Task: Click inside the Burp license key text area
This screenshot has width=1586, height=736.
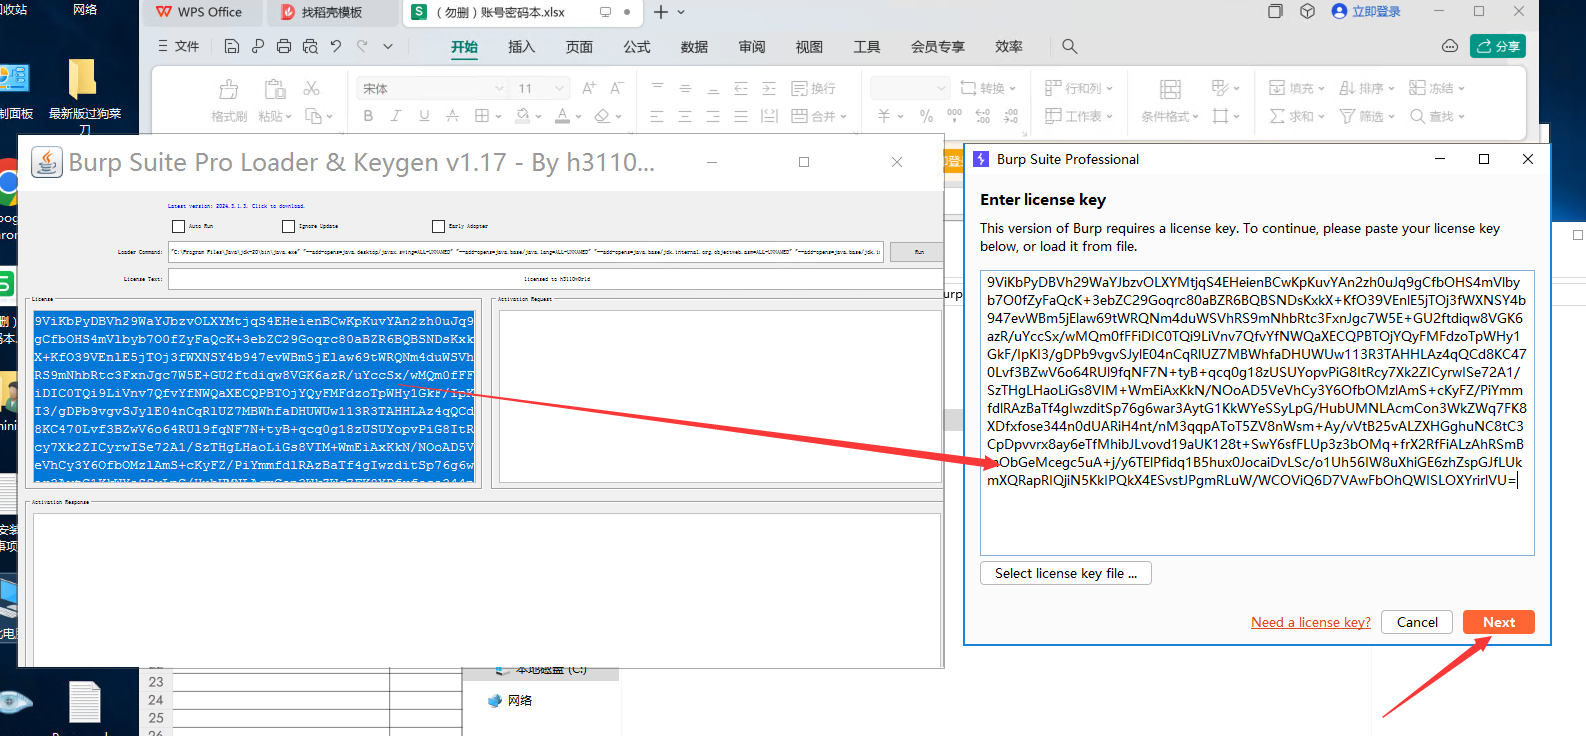Action: point(1257,412)
